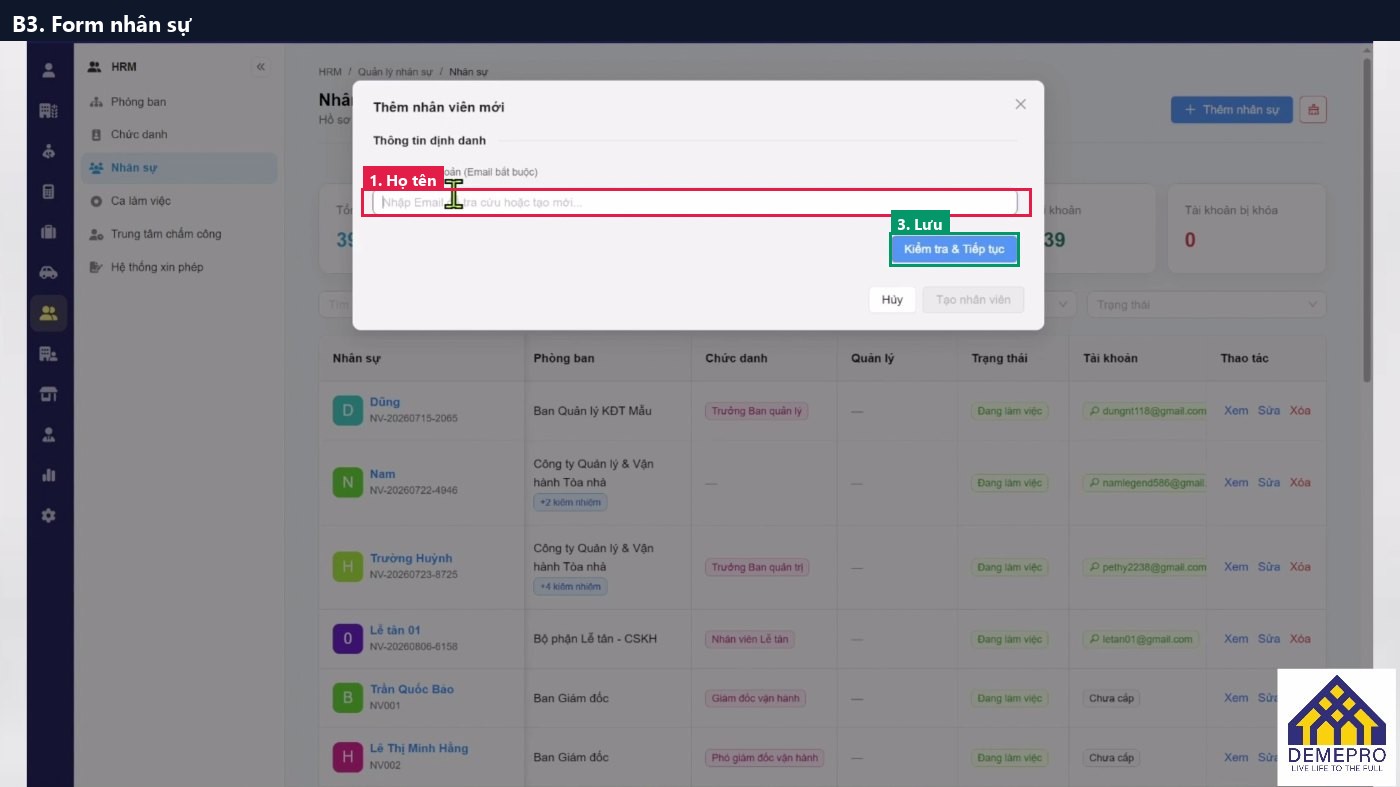Click the Hủy button in the dialog
The image size is (1400, 787).
pyautogui.click(x=892, y=300)
